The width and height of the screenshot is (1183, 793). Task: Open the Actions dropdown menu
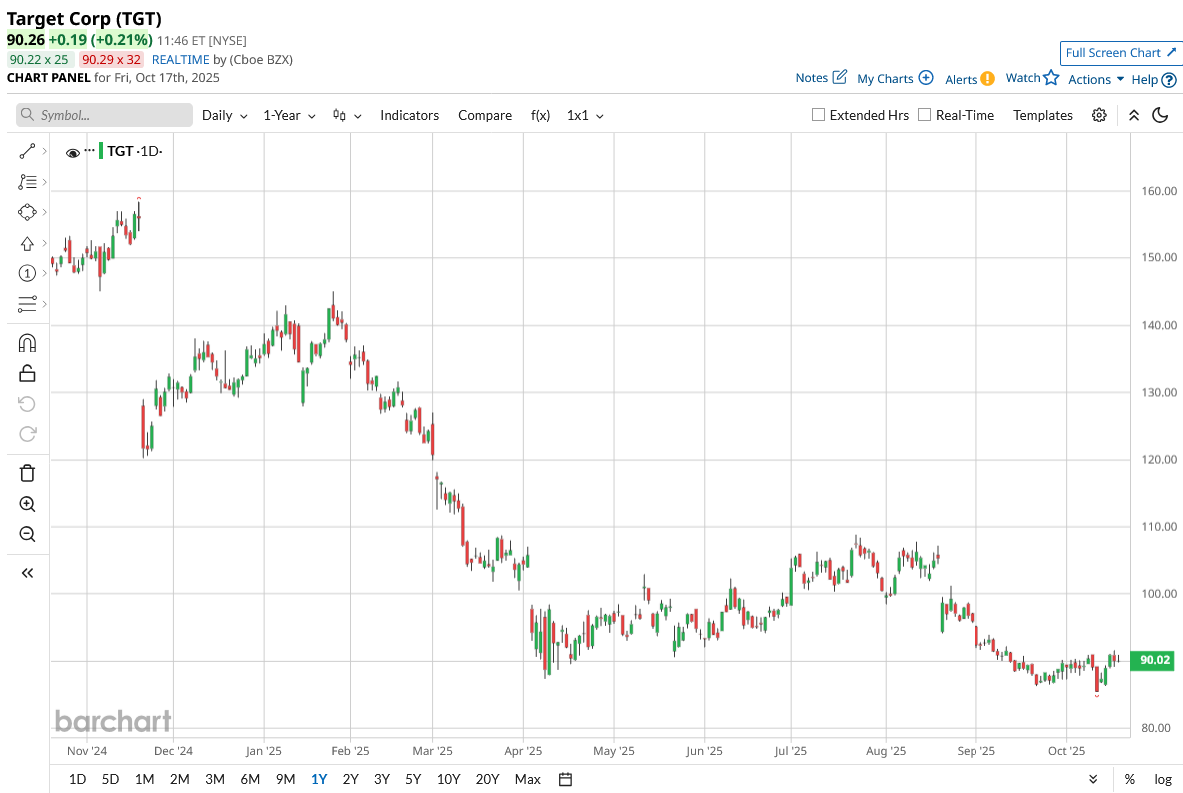[x=1096, y=79]
